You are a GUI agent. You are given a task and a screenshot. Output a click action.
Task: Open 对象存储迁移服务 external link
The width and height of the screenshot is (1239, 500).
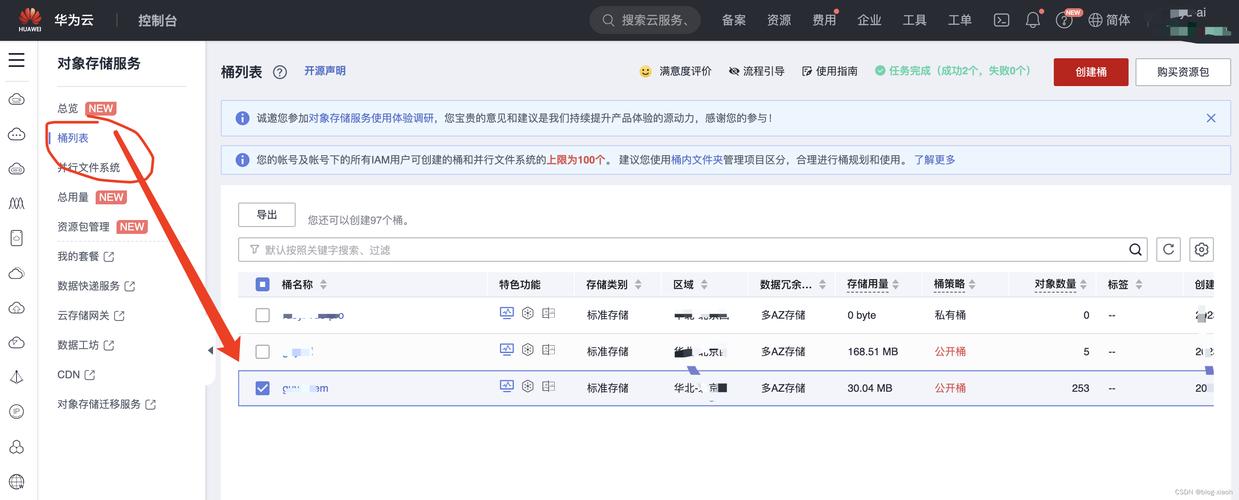[107, 404]
